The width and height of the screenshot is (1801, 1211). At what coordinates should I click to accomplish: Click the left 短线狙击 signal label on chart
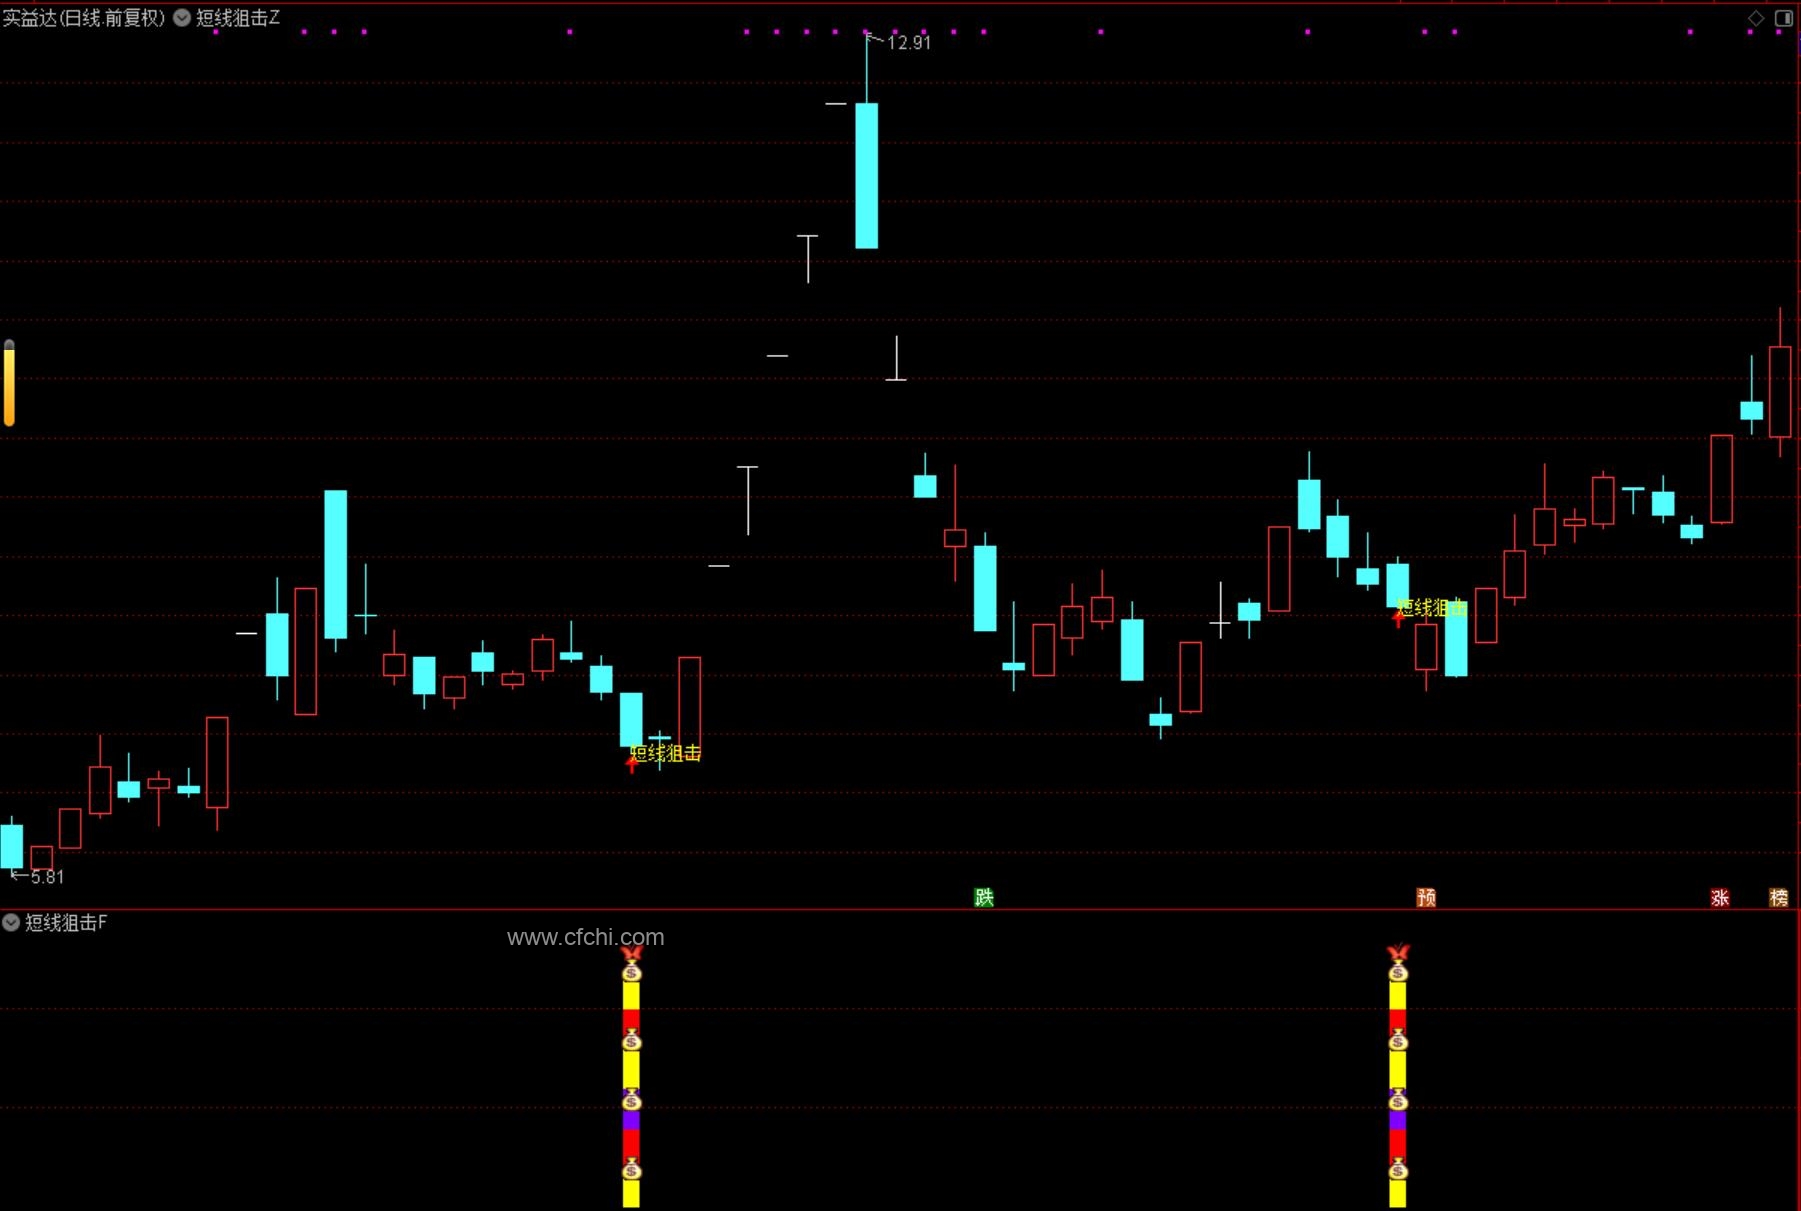[x=666, y=753]
